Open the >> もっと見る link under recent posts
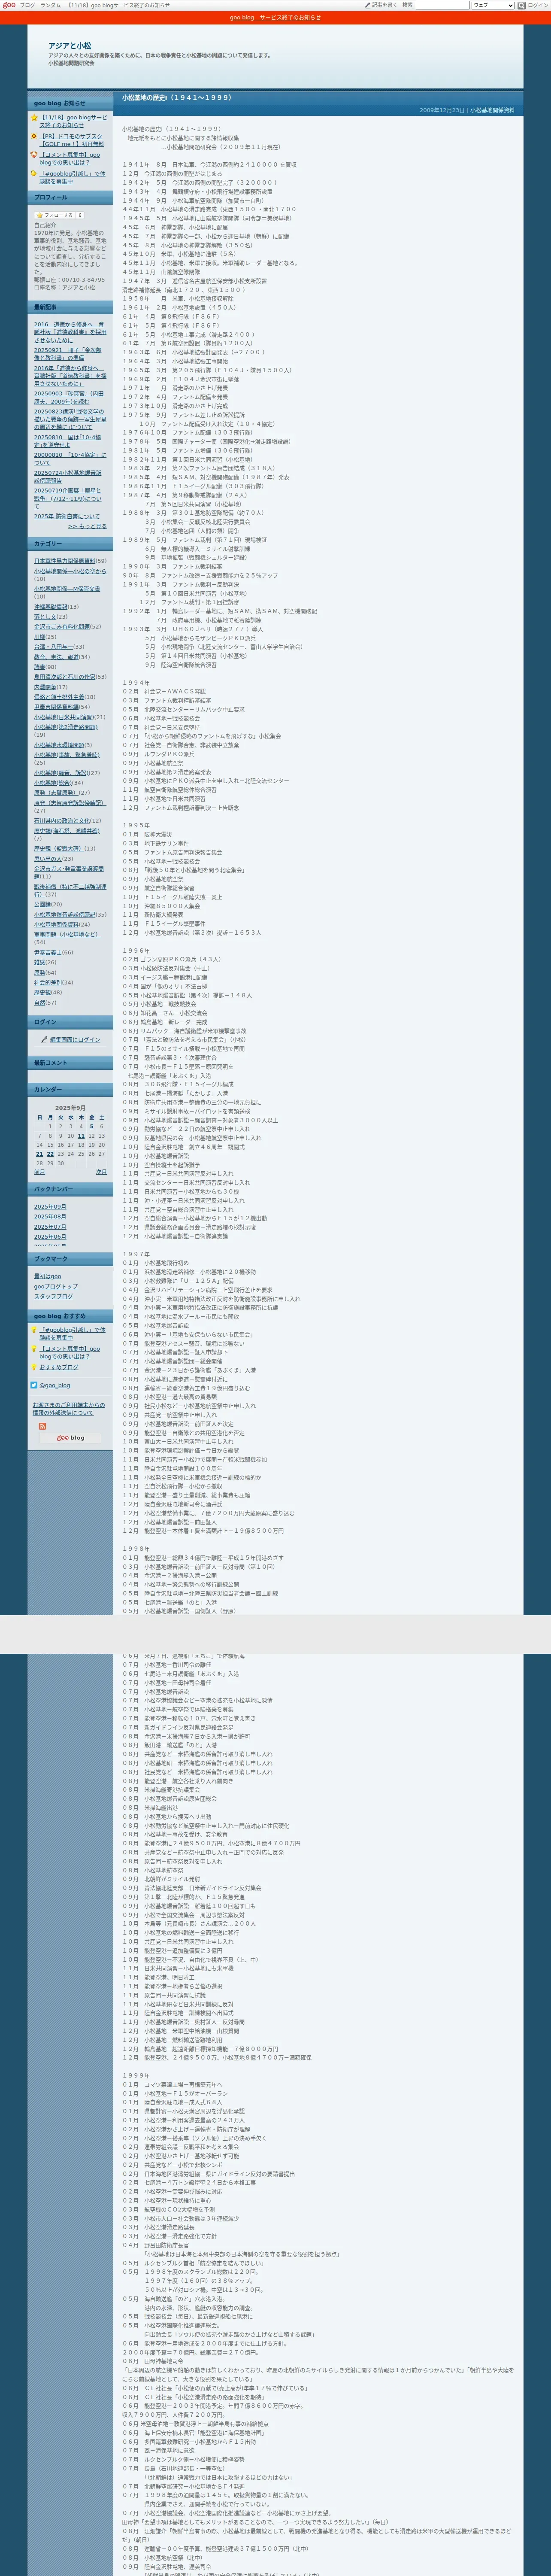The height and width of the screenshot is (2576, 551). [x=87, y=526]
